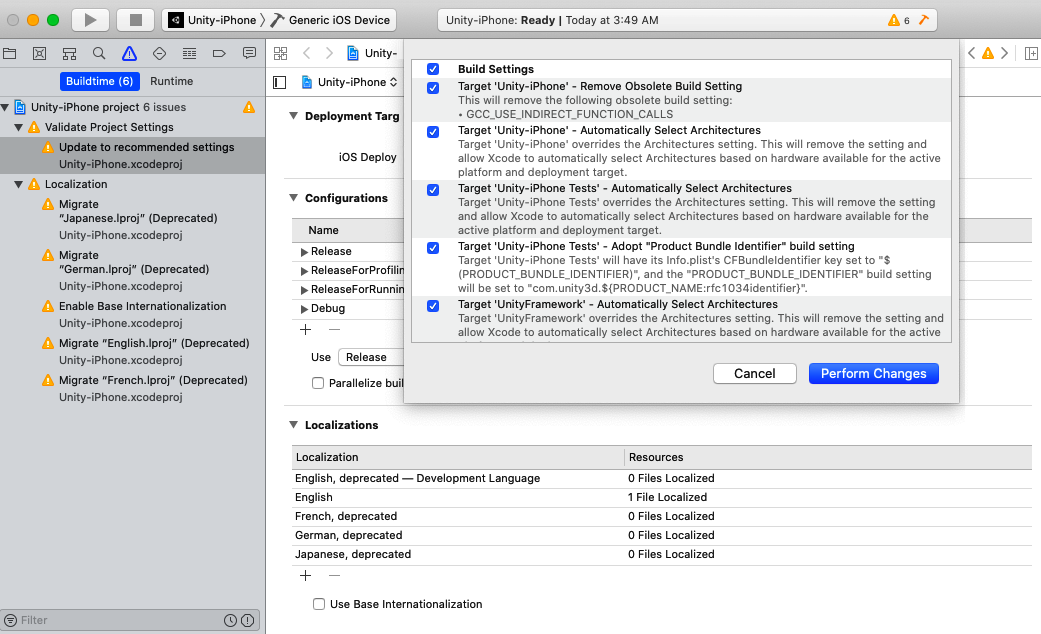Uncheck Unity-iPhone Automatically Select Architectures checkbox
The width and height of the screenshot is (1041, 634).
(x=433, y=131)
